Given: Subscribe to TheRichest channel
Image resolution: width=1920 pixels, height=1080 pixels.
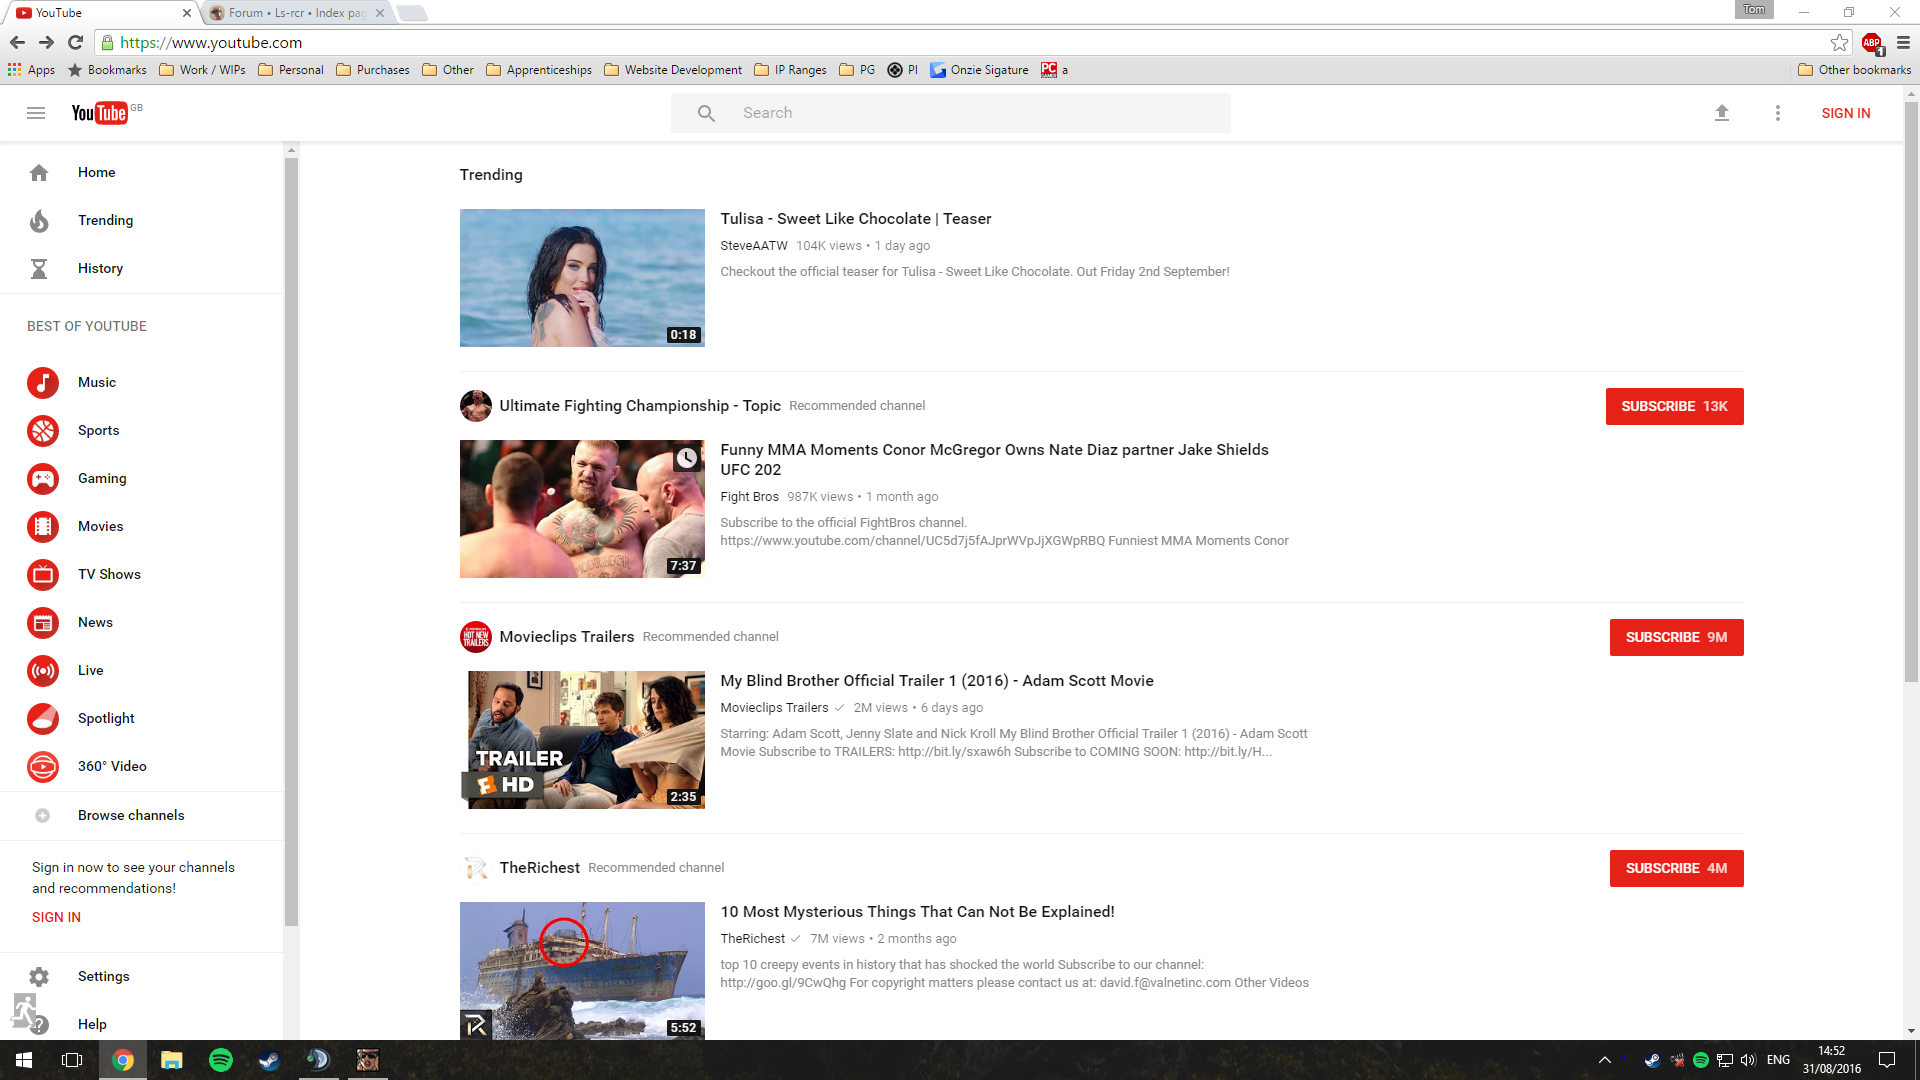Looking at the screenshot, I should click(x=1676, y=868).
